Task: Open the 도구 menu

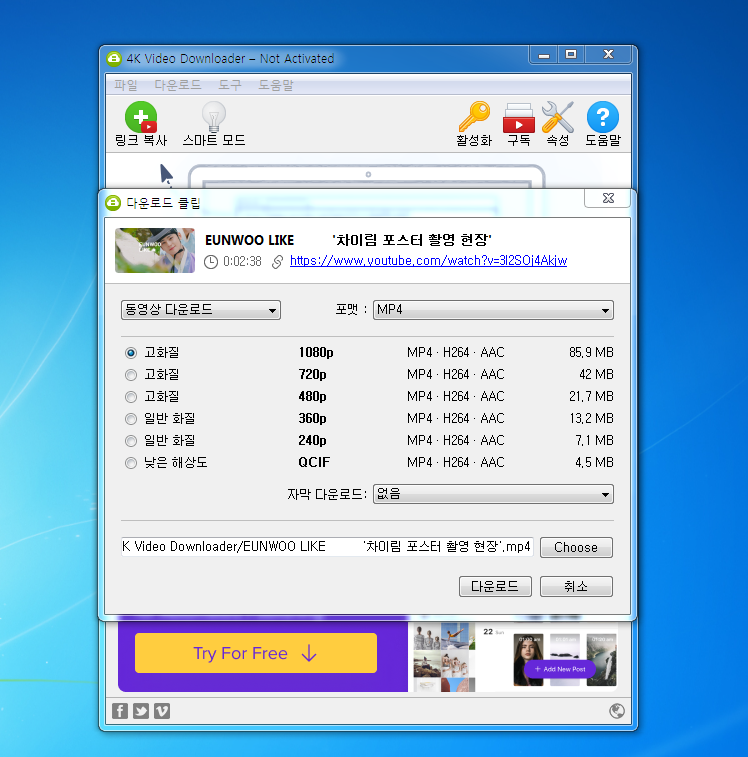Action: pos(229,85)
